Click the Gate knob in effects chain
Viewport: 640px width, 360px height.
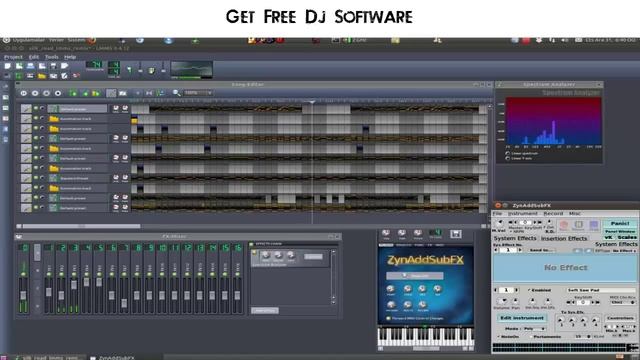click(x=291, y=255)
